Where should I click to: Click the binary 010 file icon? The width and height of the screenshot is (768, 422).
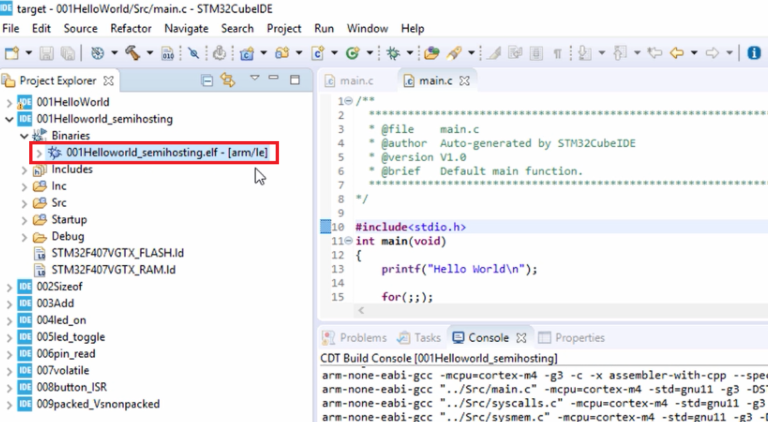tap(168, 53)
